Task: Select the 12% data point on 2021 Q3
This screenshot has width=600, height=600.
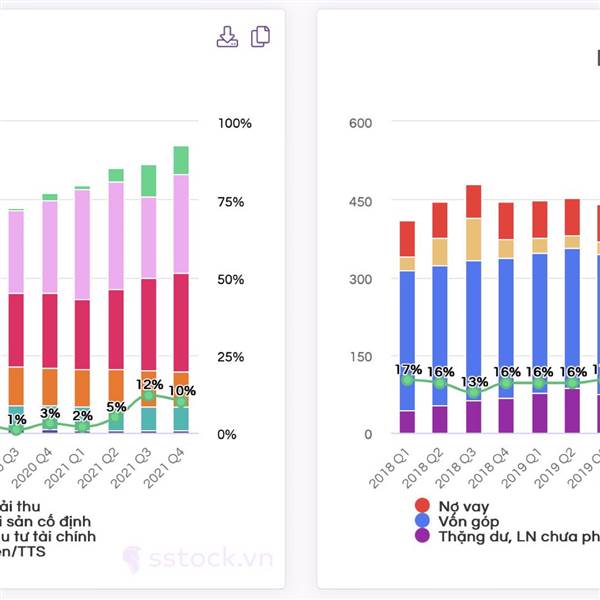Action: [148, 396]
